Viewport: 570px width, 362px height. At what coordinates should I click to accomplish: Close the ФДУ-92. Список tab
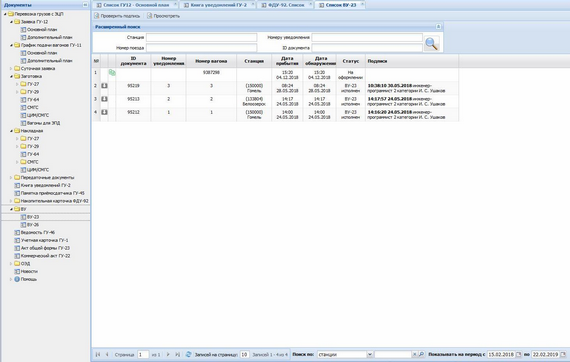point(310,4)
